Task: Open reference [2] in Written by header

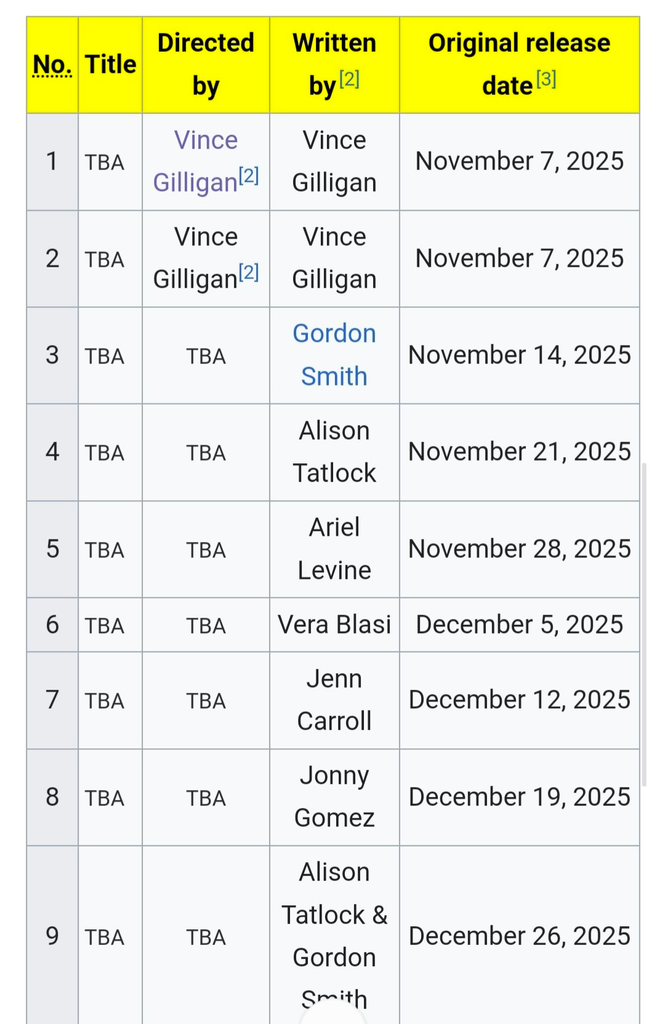Action: (x=349, y=80)
